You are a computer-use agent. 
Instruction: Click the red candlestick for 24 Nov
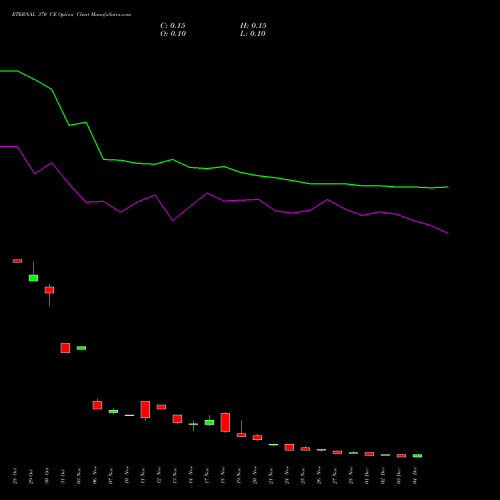click(x=289, y=447)
